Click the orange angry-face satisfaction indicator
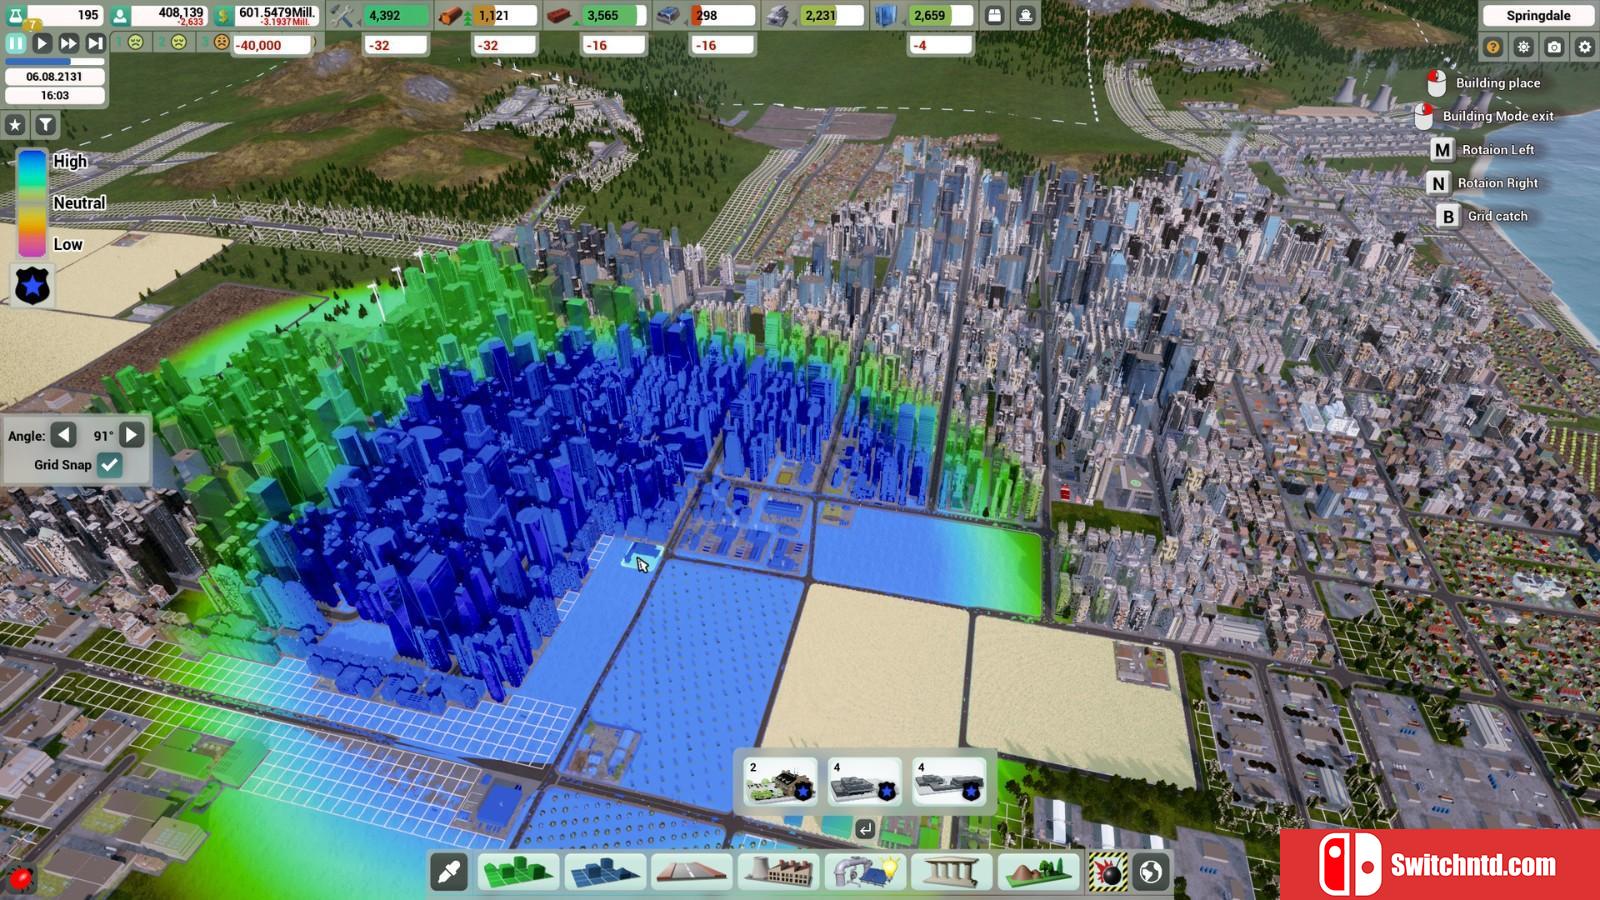1600x900 pixels. [x=222, y=42]
